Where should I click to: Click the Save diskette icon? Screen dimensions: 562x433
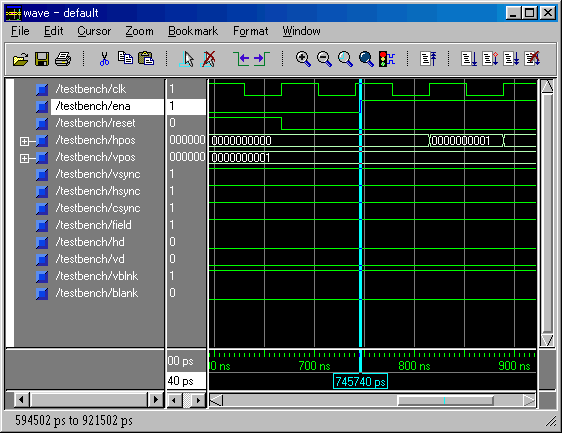coord(42,59)
